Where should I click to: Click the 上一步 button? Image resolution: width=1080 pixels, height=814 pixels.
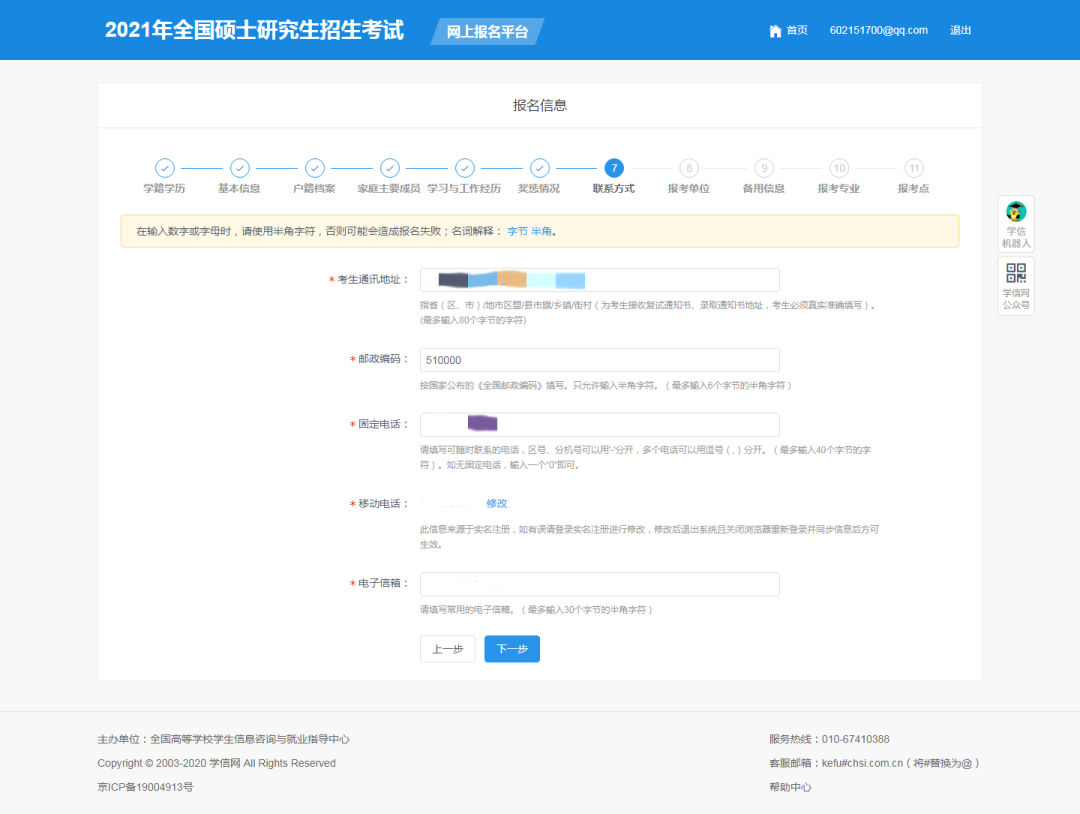coord(447,648)
